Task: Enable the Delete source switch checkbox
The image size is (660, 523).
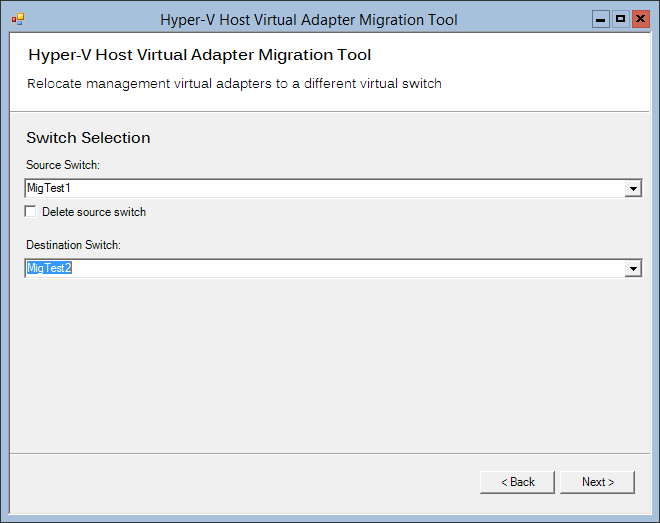Action: (x=30, y=211)
